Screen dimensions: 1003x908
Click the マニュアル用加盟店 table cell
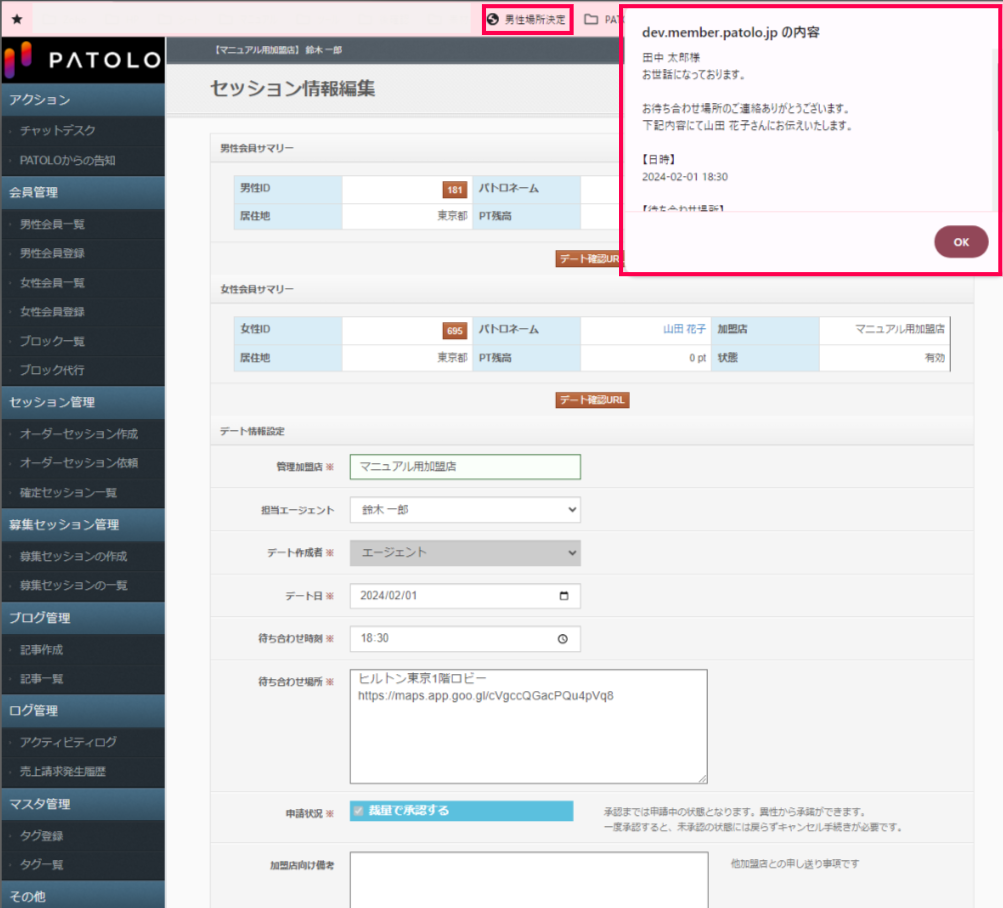click(884, 329)
